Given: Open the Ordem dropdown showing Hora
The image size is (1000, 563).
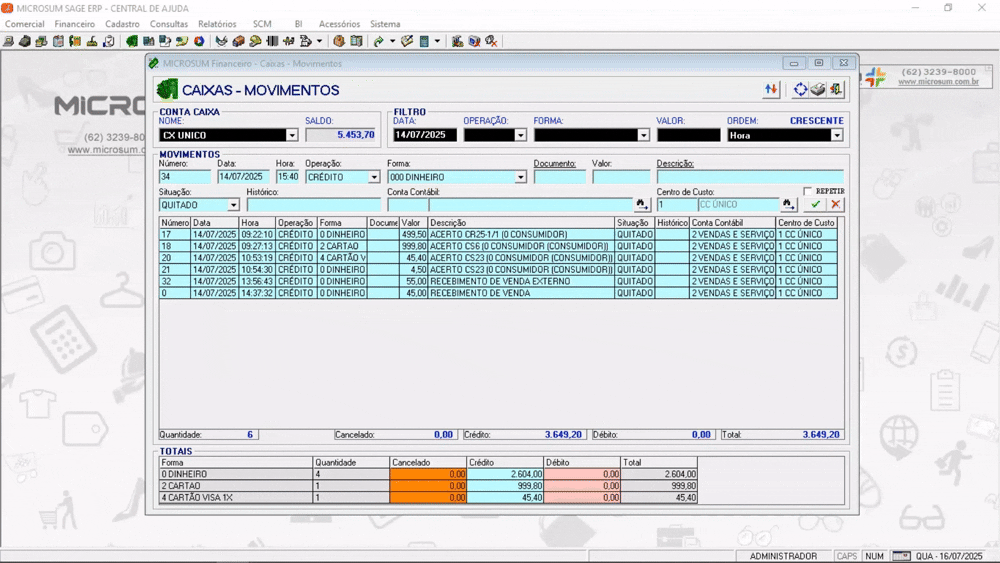Looking at the screenshot, I should click(837, 135).
